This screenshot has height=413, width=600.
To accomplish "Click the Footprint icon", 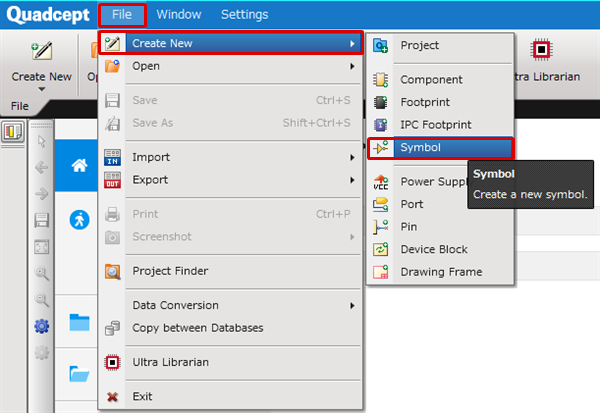I will 380,102.
